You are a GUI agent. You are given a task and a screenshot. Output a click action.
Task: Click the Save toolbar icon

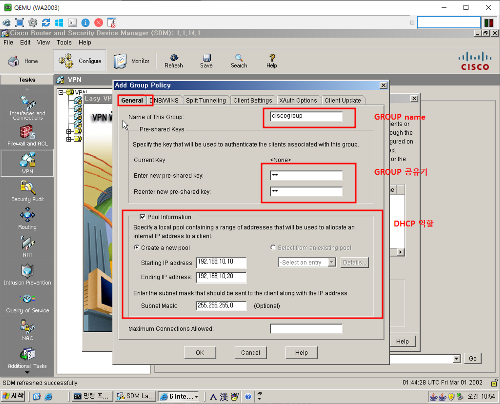coord(206,61)
